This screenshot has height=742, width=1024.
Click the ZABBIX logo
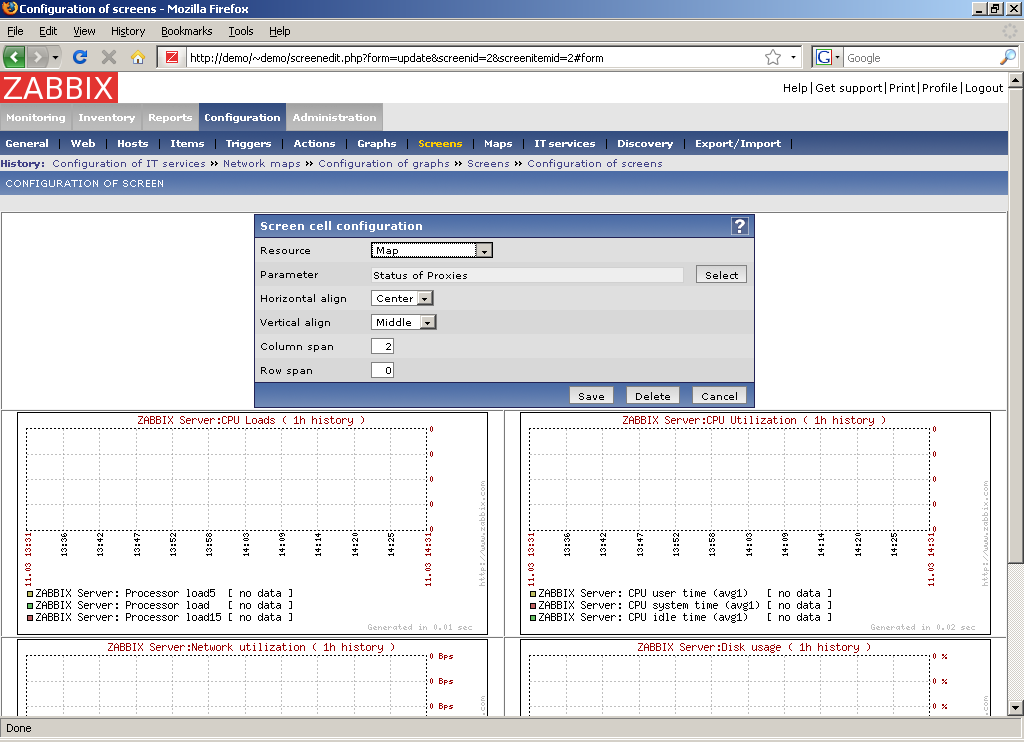[59, 88]
